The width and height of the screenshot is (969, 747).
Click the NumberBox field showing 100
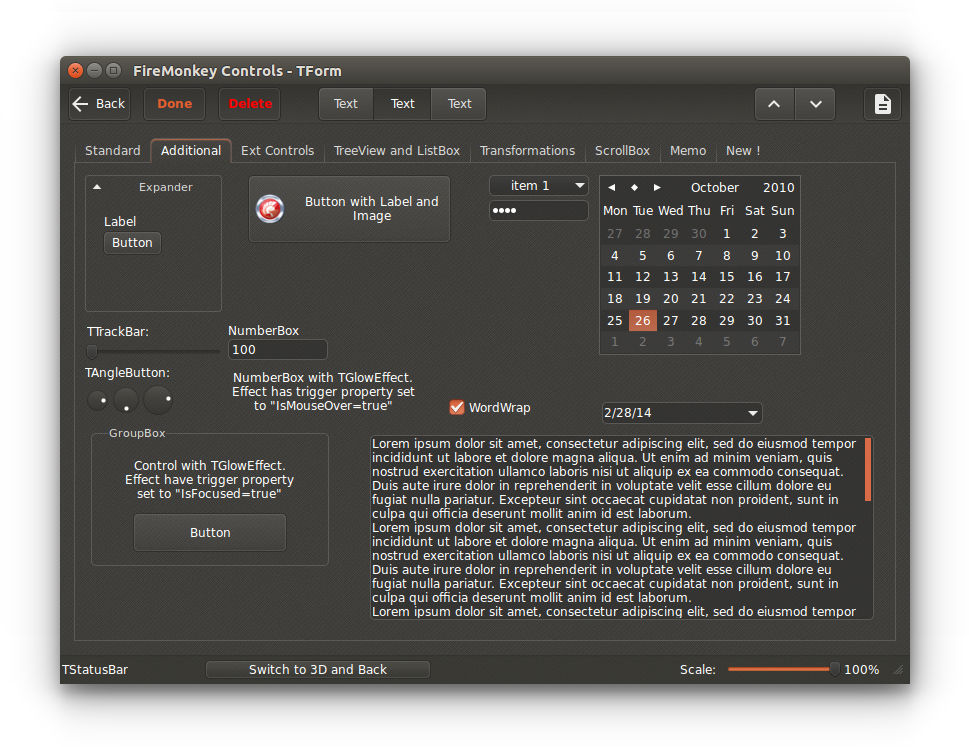[x=277, y=350]
